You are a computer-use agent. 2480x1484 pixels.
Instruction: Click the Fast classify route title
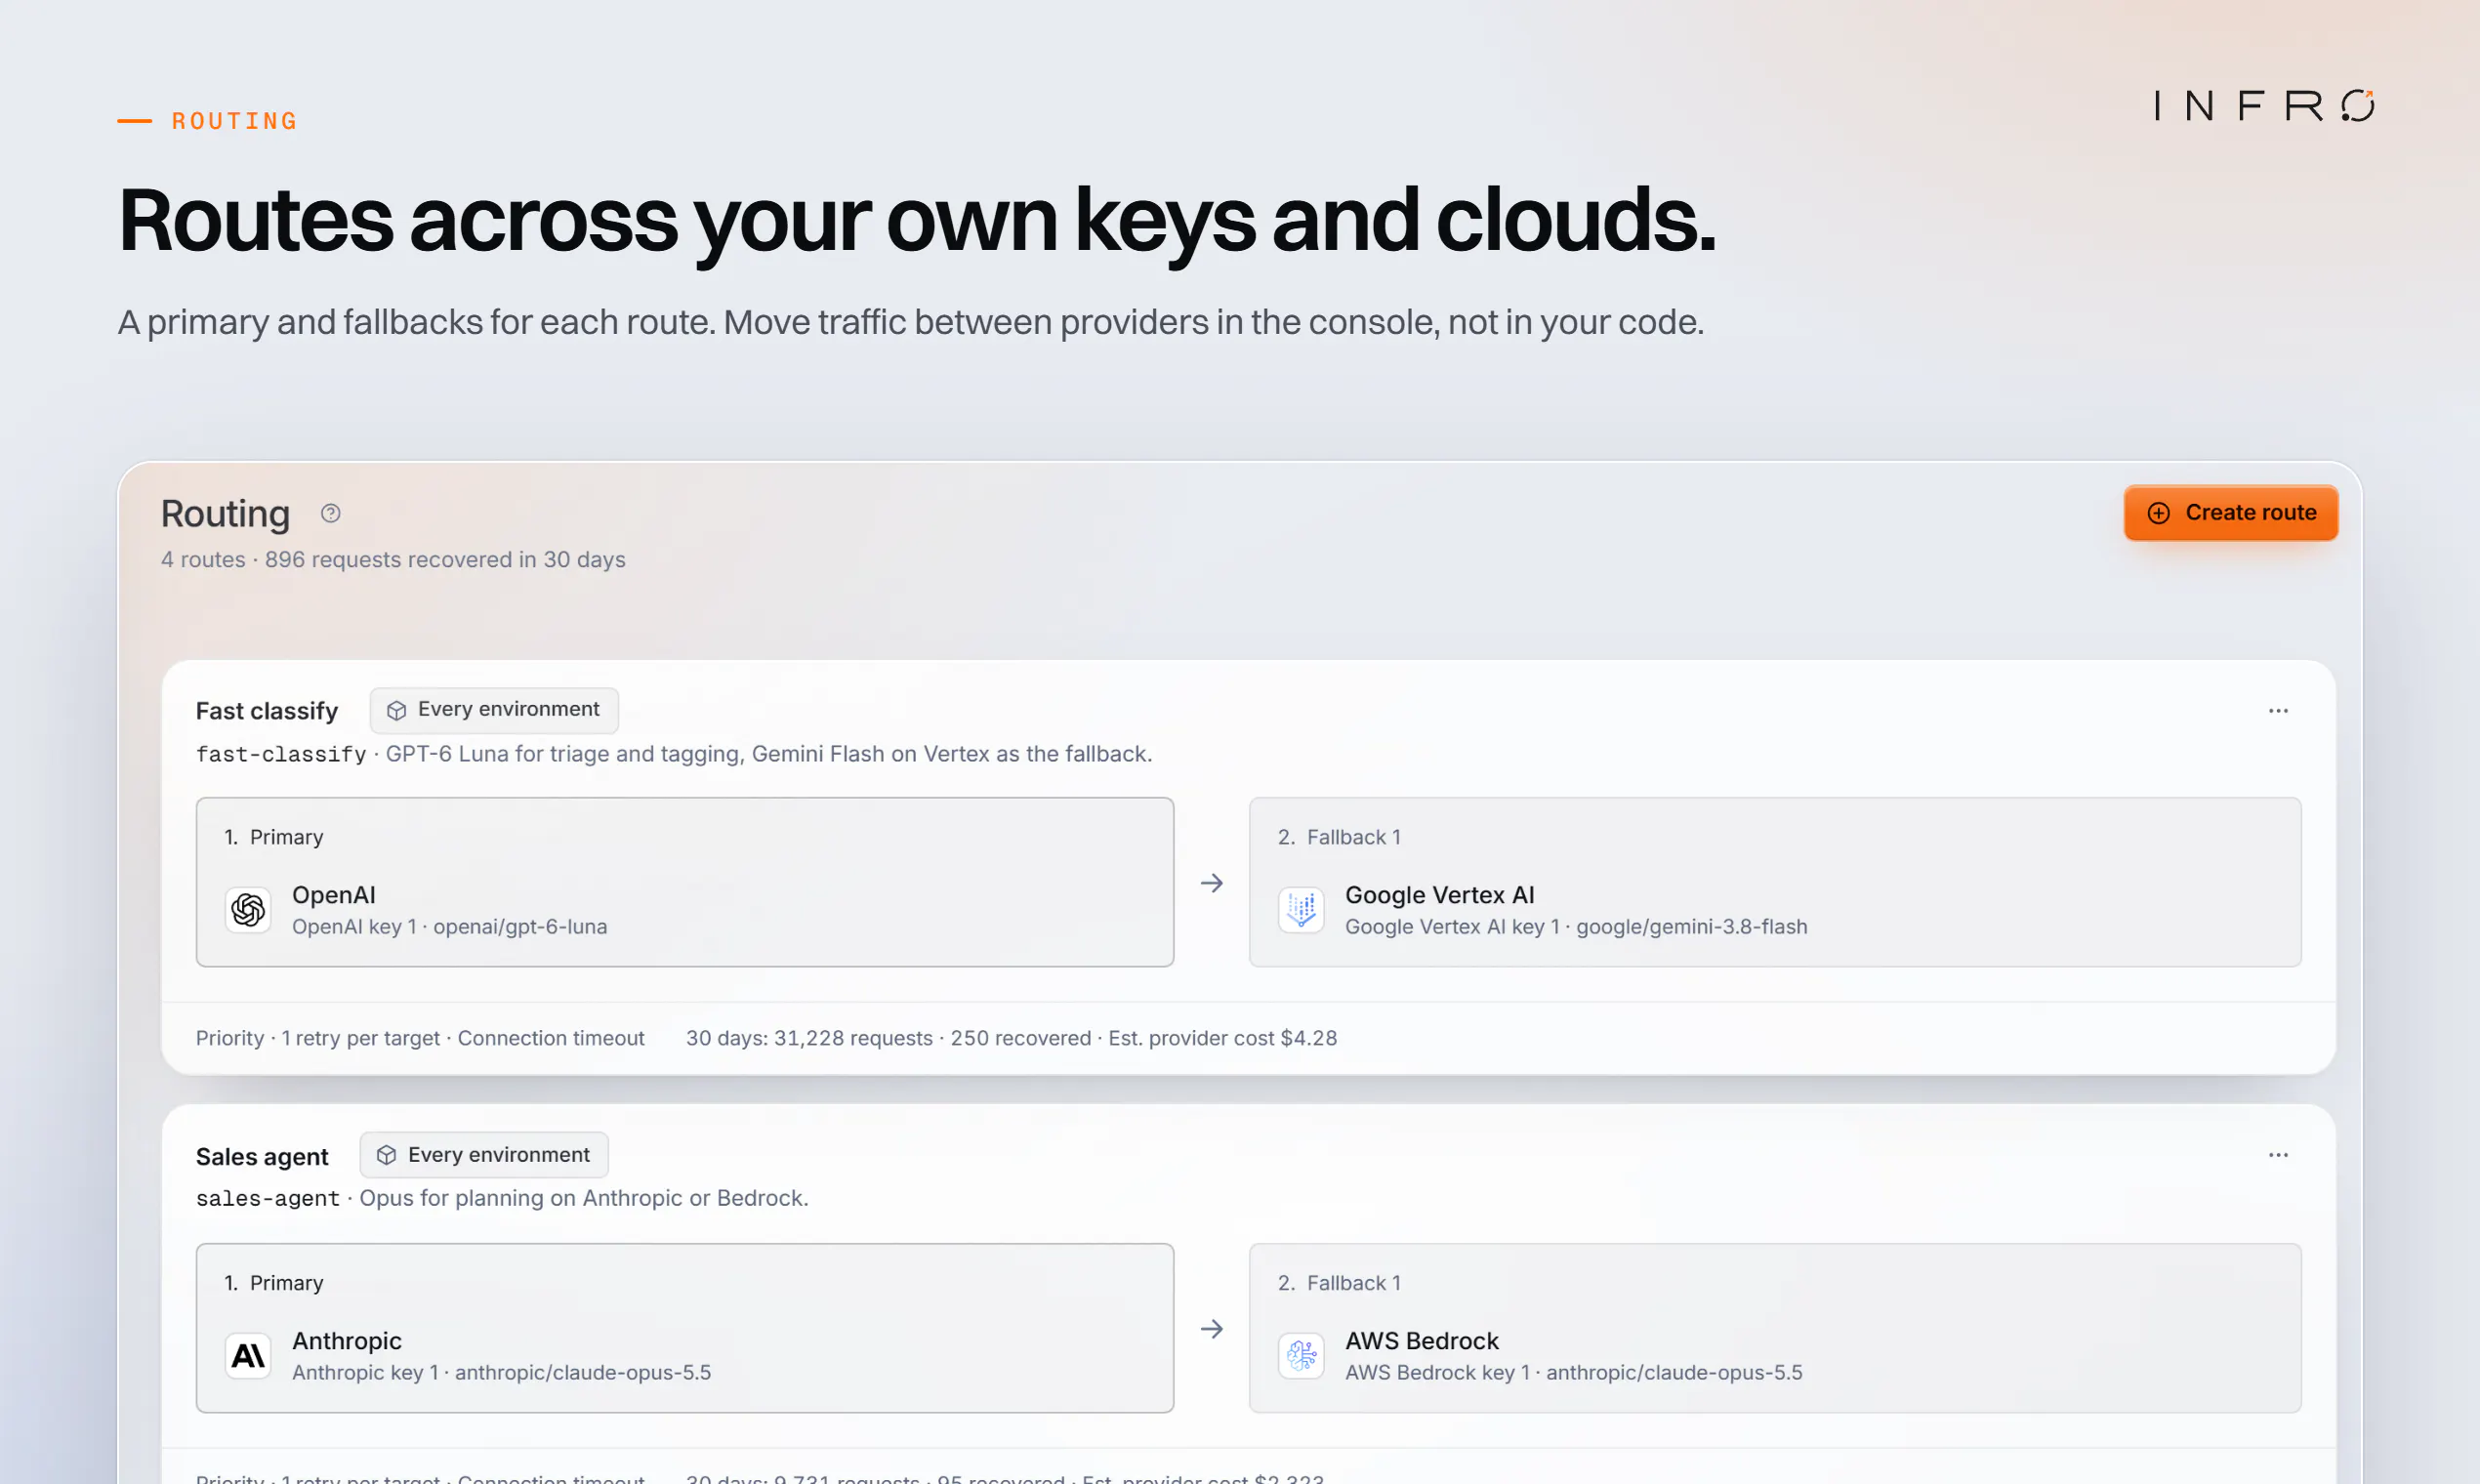267,711
